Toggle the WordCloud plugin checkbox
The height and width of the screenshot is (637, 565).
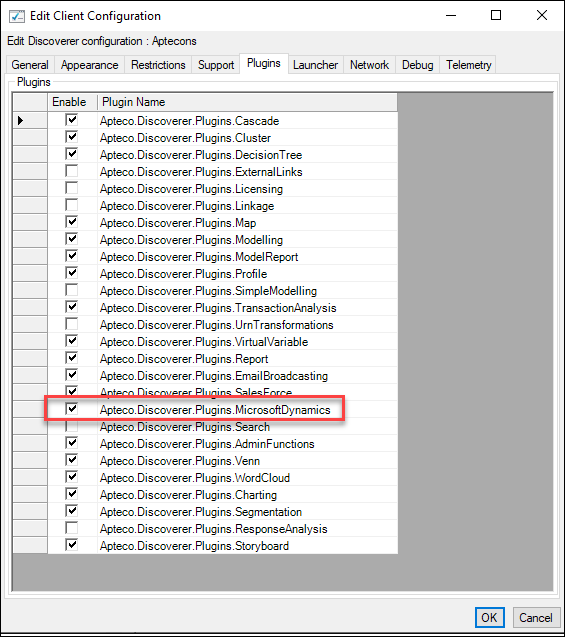coord(72,477)
